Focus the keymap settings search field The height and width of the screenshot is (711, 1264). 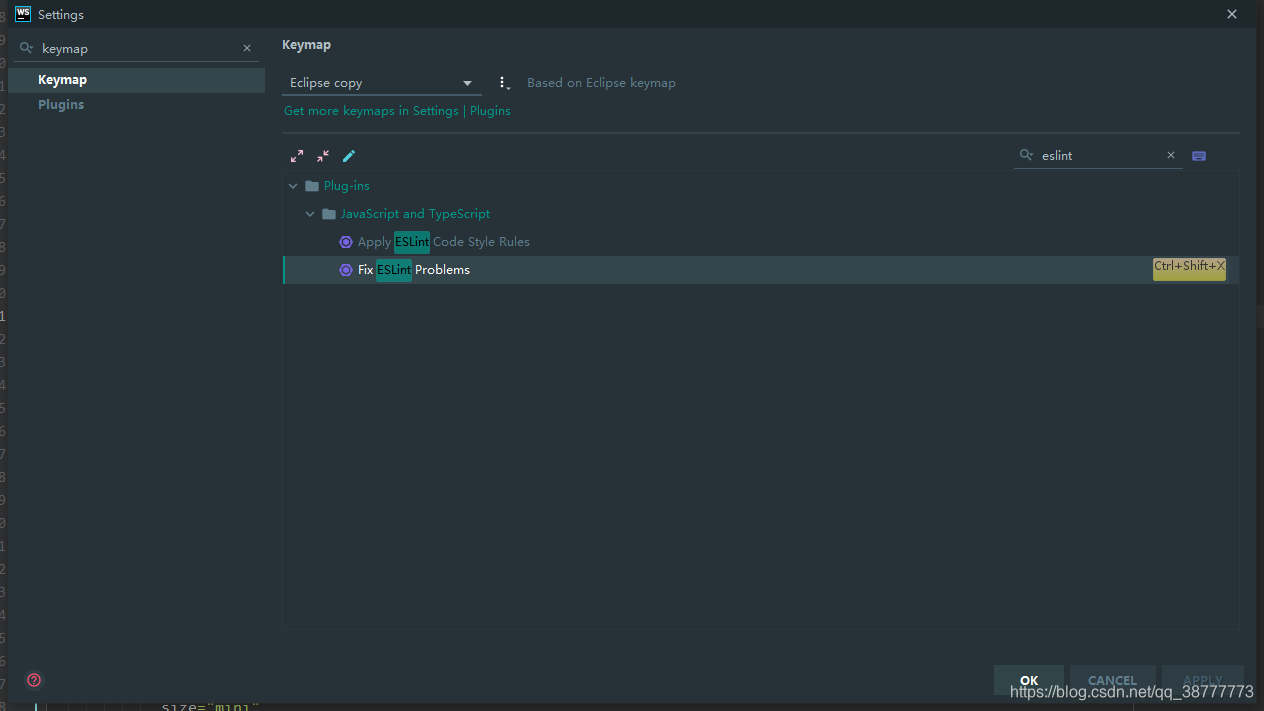(x=138, y=48)
